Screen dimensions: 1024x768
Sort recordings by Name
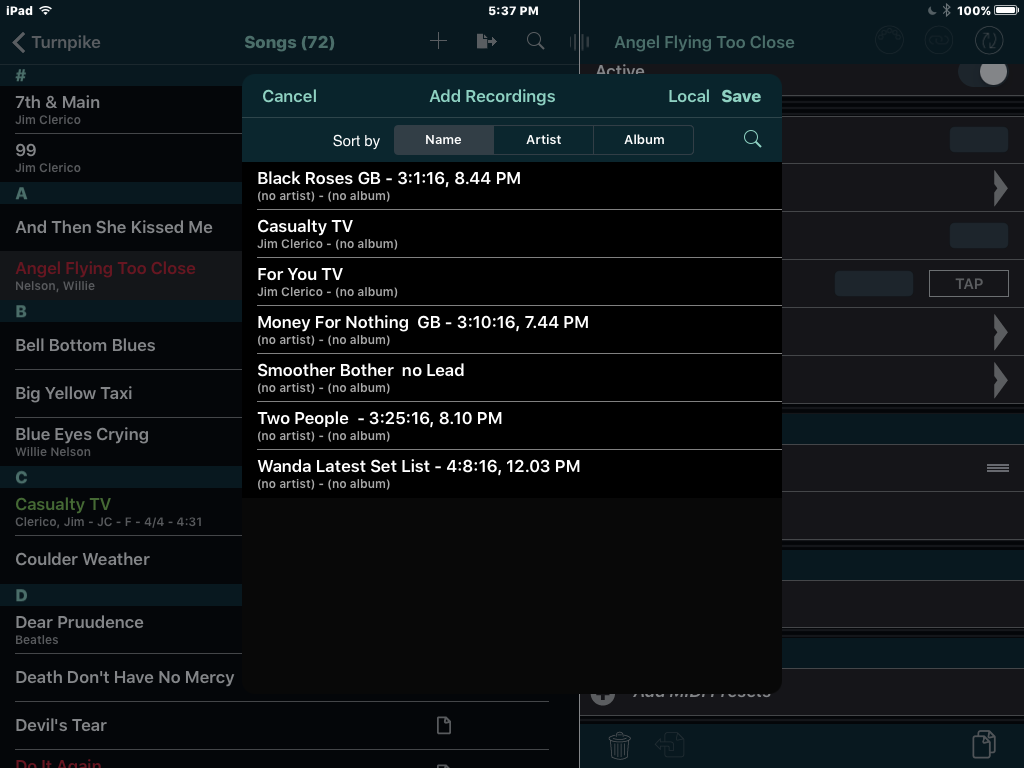pos(443,140)
